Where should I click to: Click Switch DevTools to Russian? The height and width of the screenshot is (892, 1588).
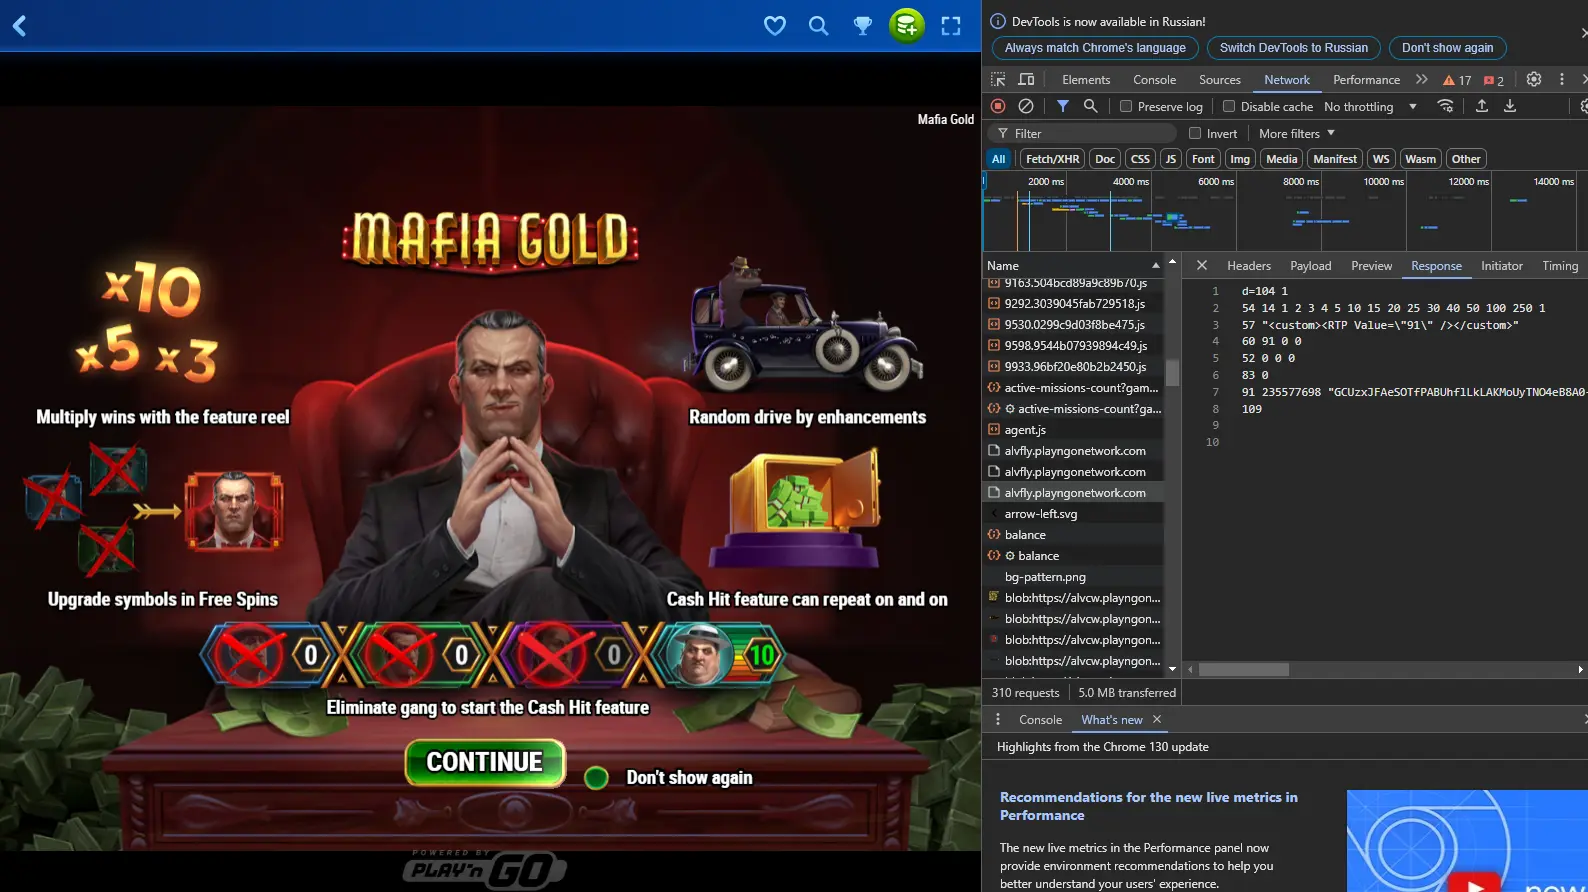1294,48
